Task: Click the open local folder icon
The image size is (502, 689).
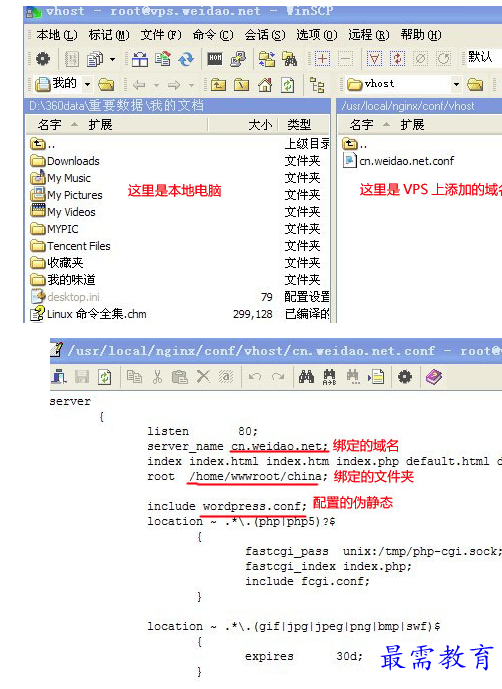Action: (x=106, y=84)
